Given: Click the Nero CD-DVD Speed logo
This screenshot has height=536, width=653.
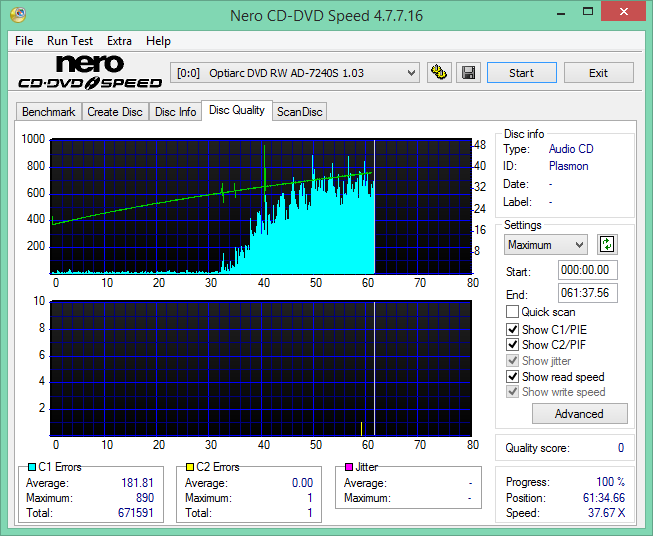Looking at the screenshot, I should click(x=90, y=73).
